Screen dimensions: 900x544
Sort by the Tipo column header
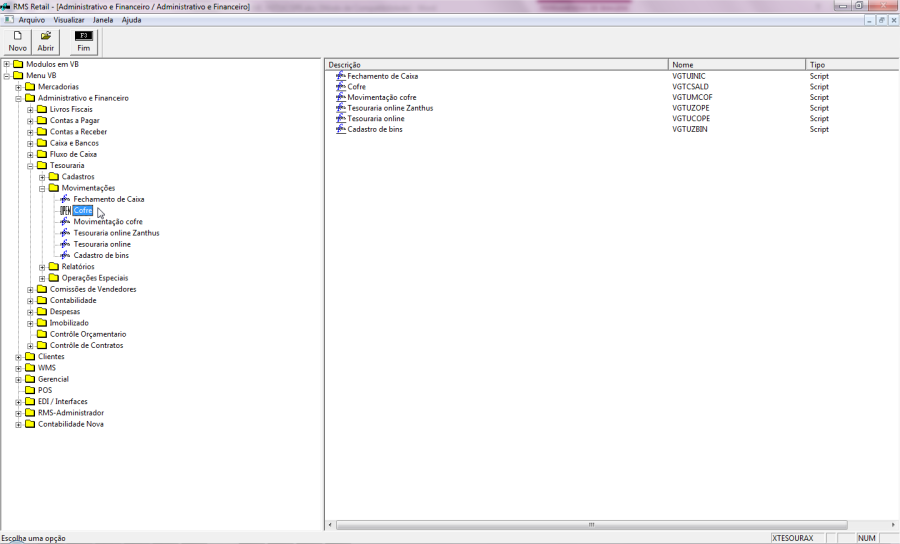(x=852, y=65)
